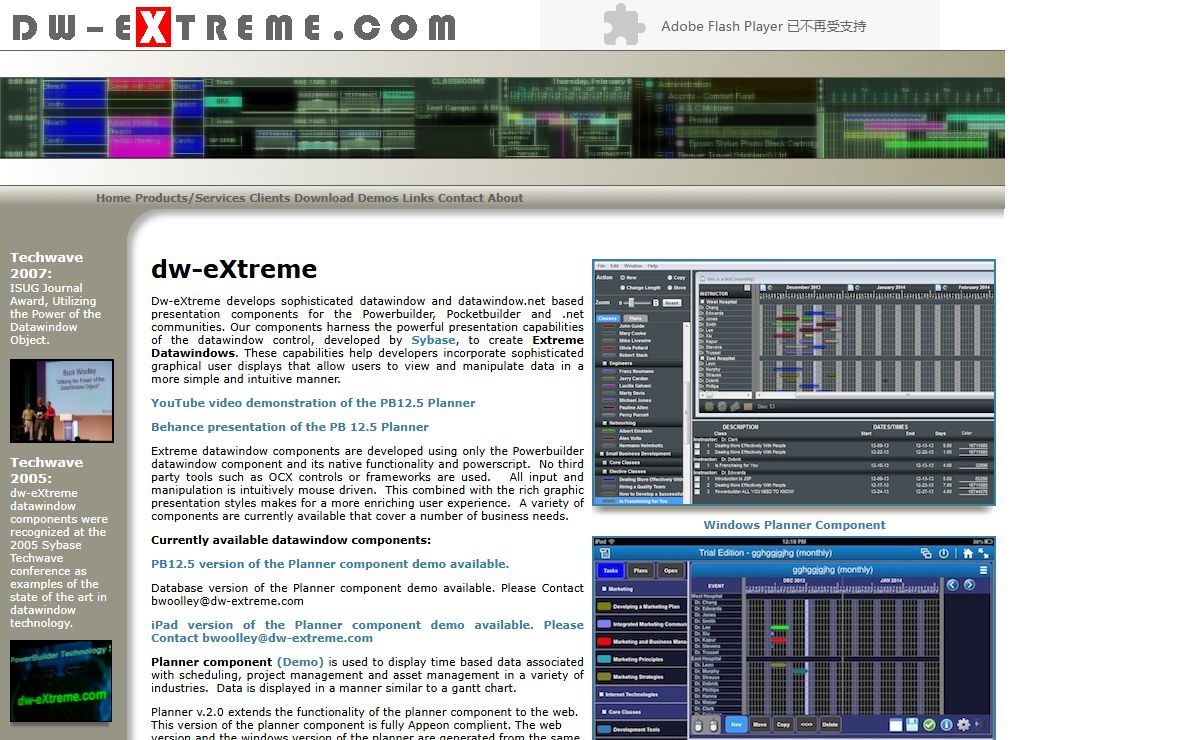Click the Techwave 2005: sidebar heading
The image size is (1200, 740).
47,470
